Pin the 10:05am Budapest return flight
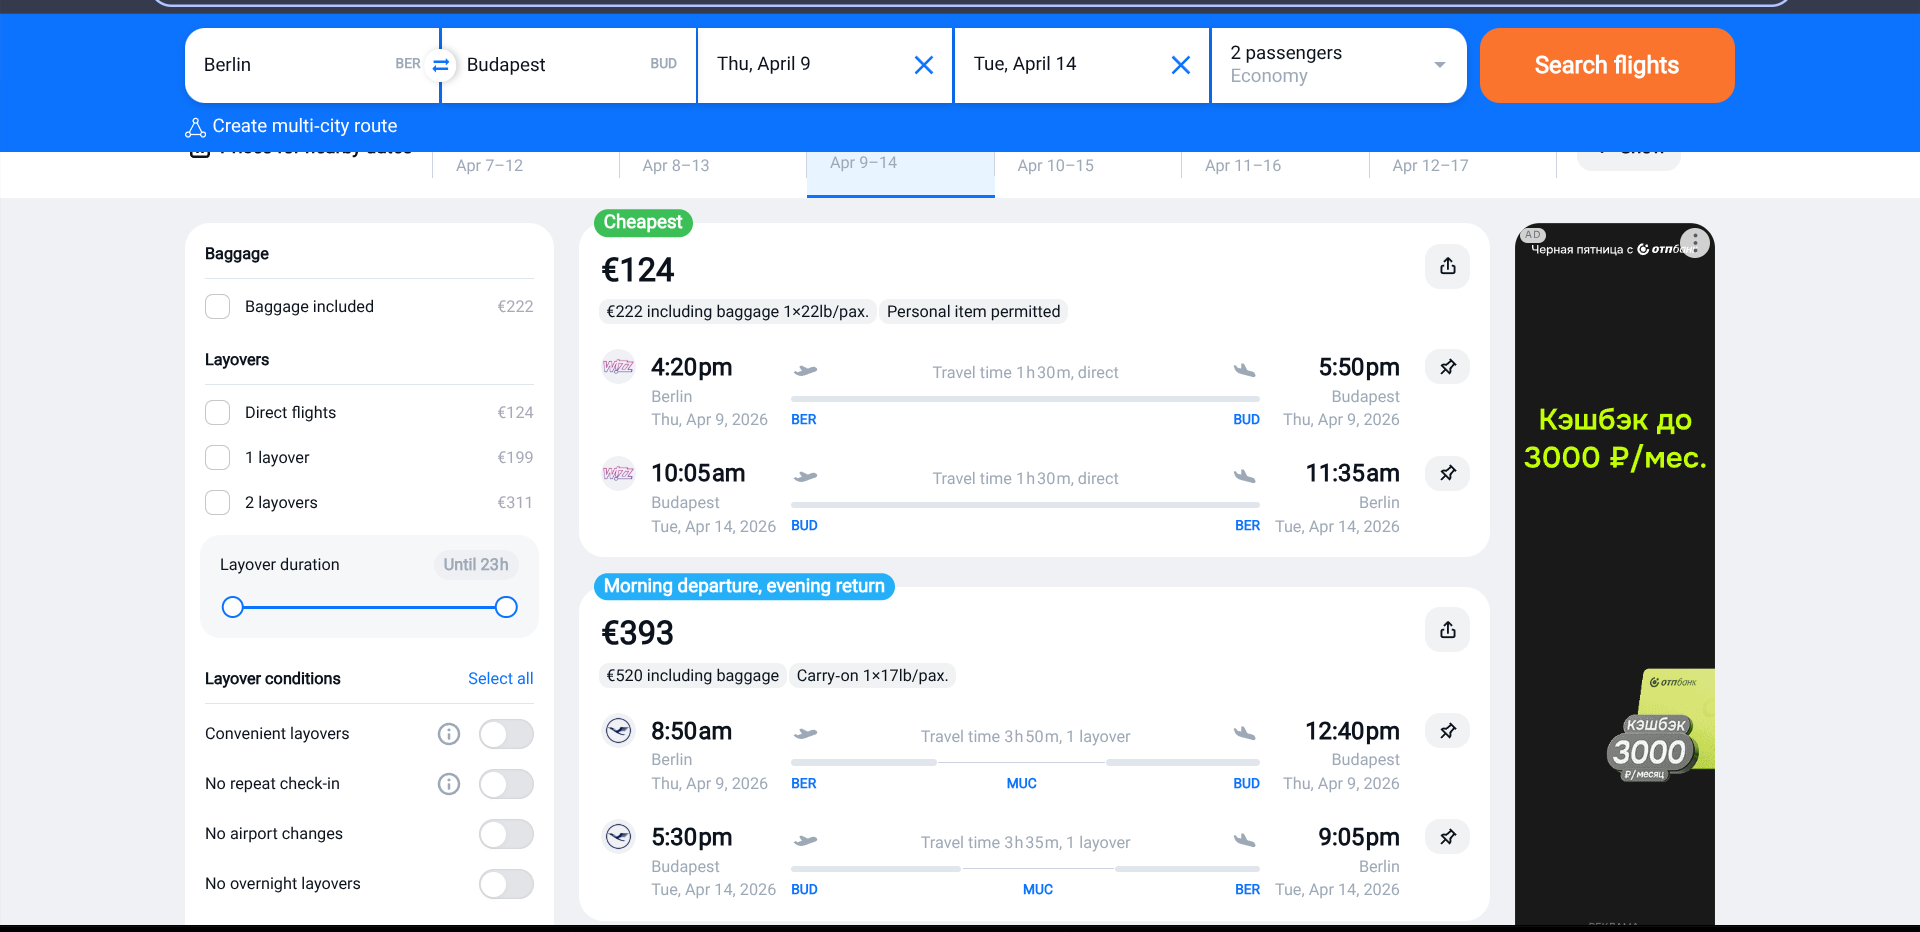1920x932 pixels. [x=1447, y=473]
